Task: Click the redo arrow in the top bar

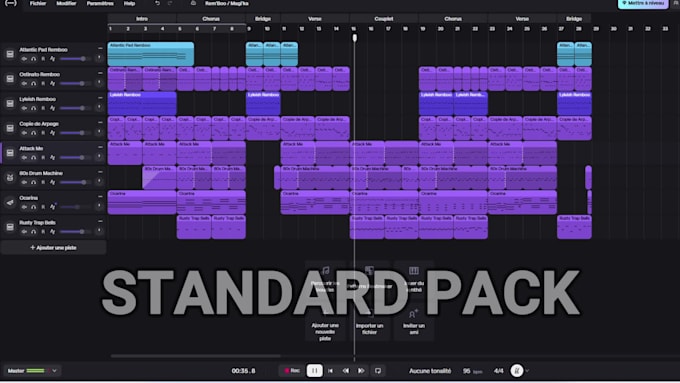Action: (x=170, y=3)
